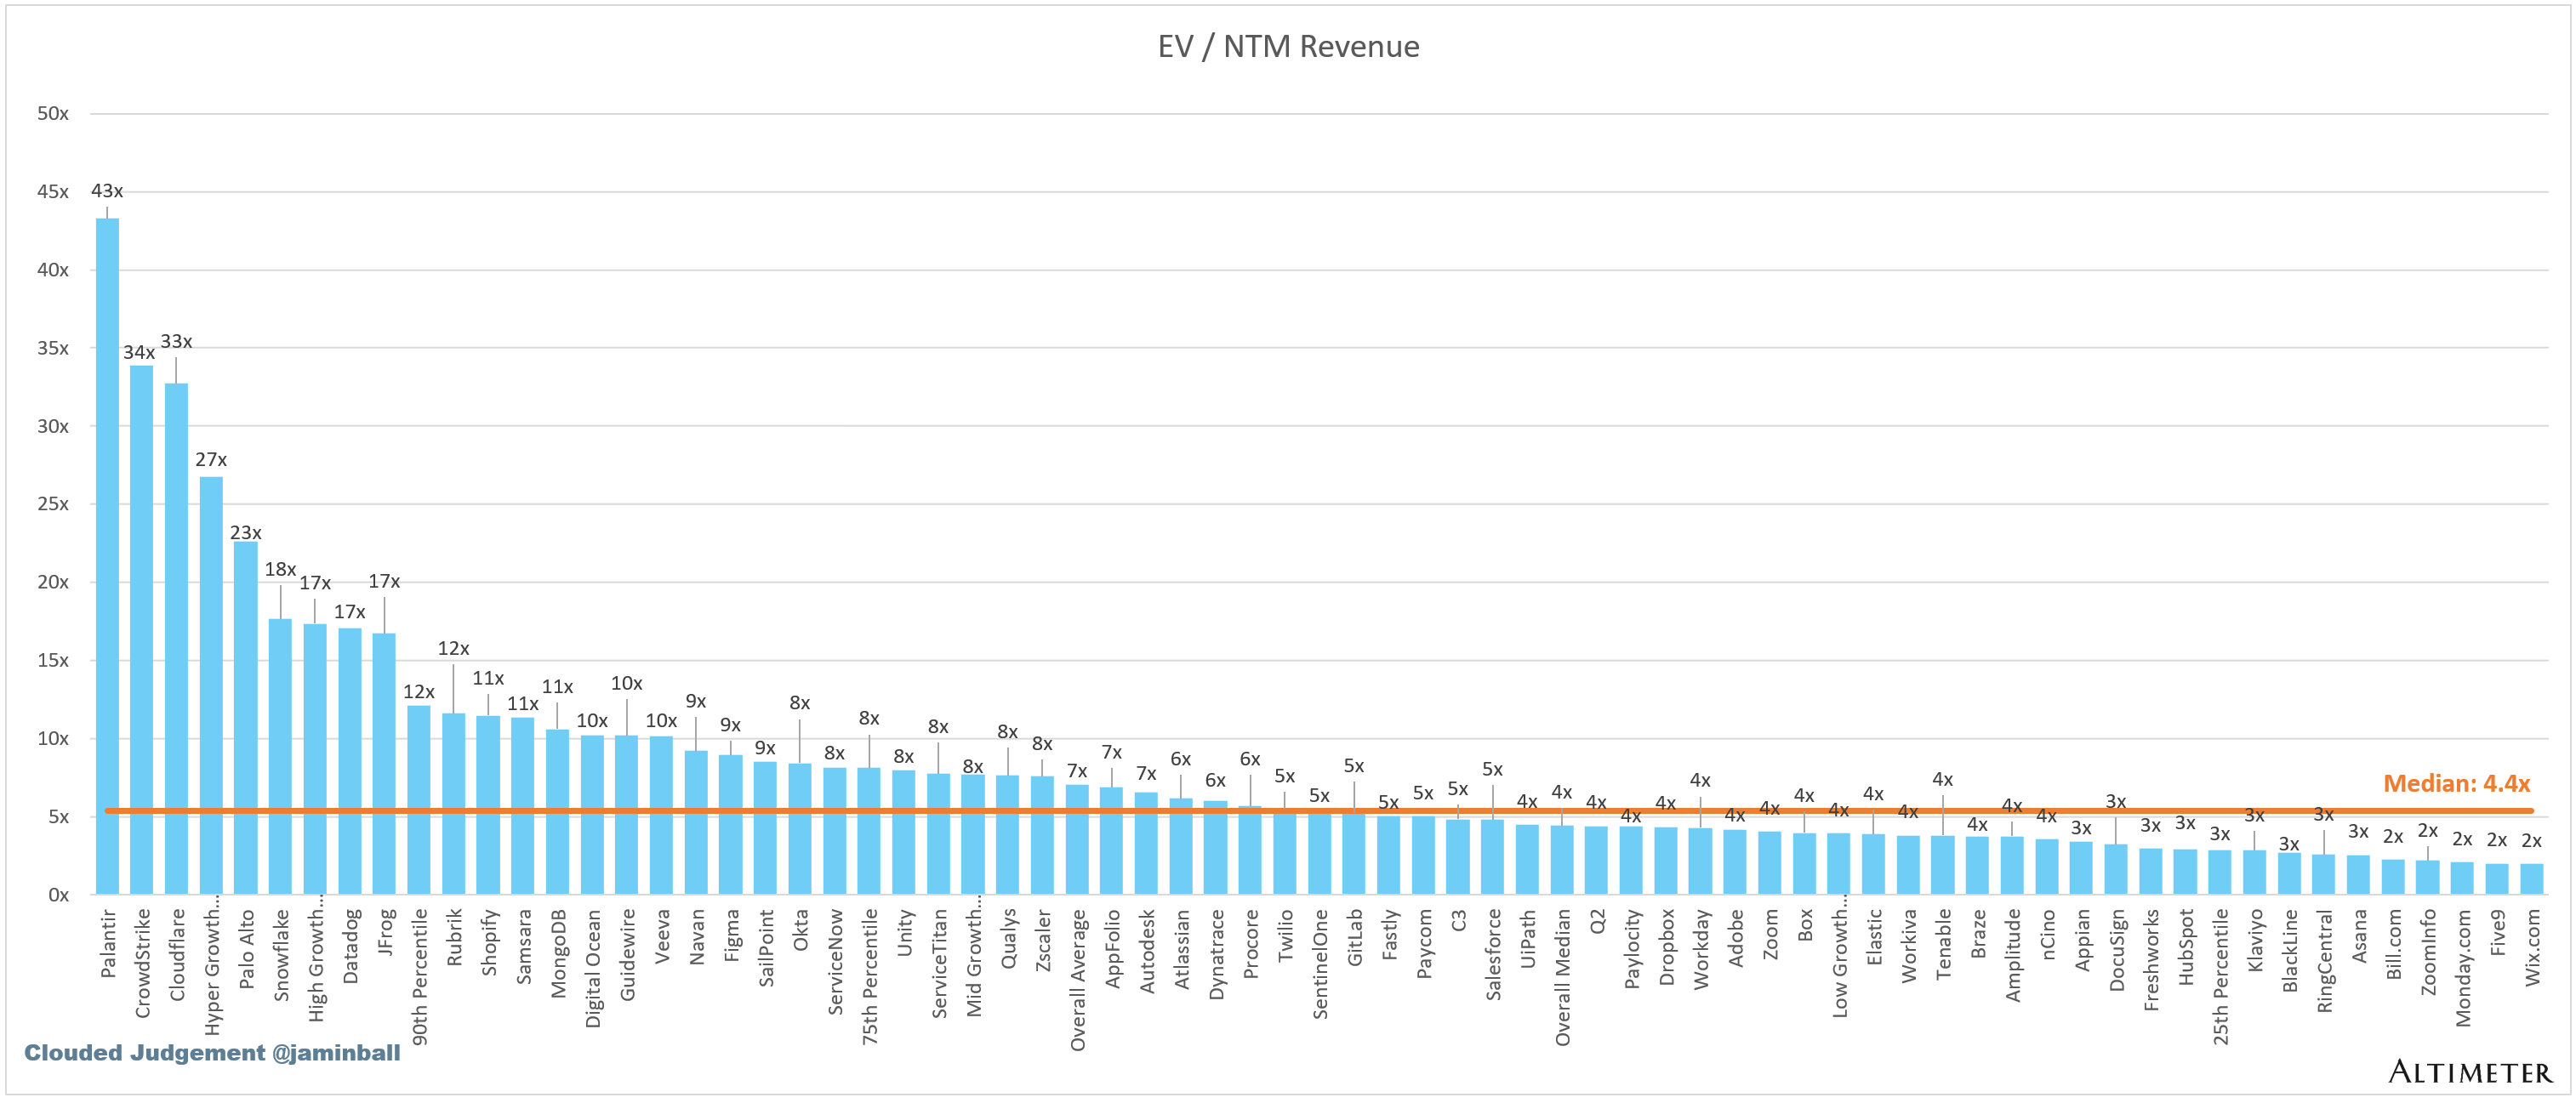Select the "Median: 4.4x" label

[x=2456, y=783]
